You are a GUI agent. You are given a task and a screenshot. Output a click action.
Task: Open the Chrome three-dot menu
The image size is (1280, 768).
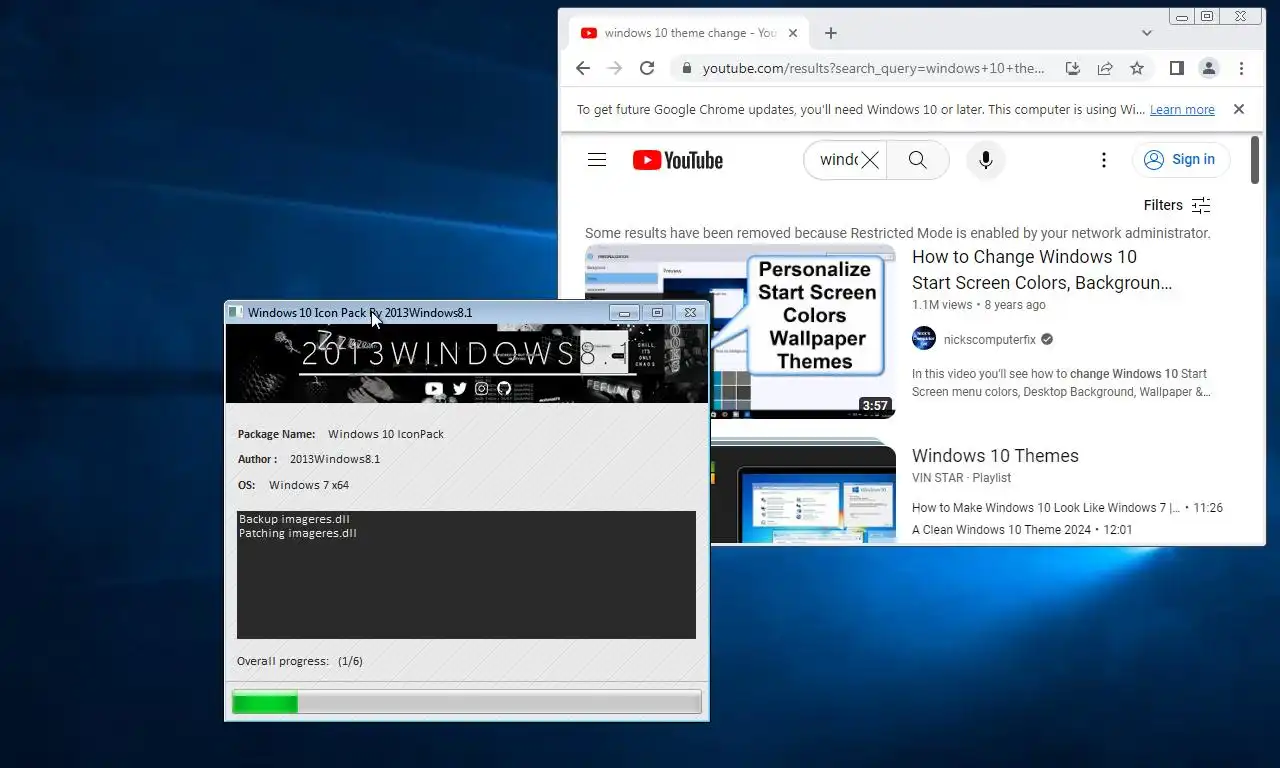(1241, 68)
